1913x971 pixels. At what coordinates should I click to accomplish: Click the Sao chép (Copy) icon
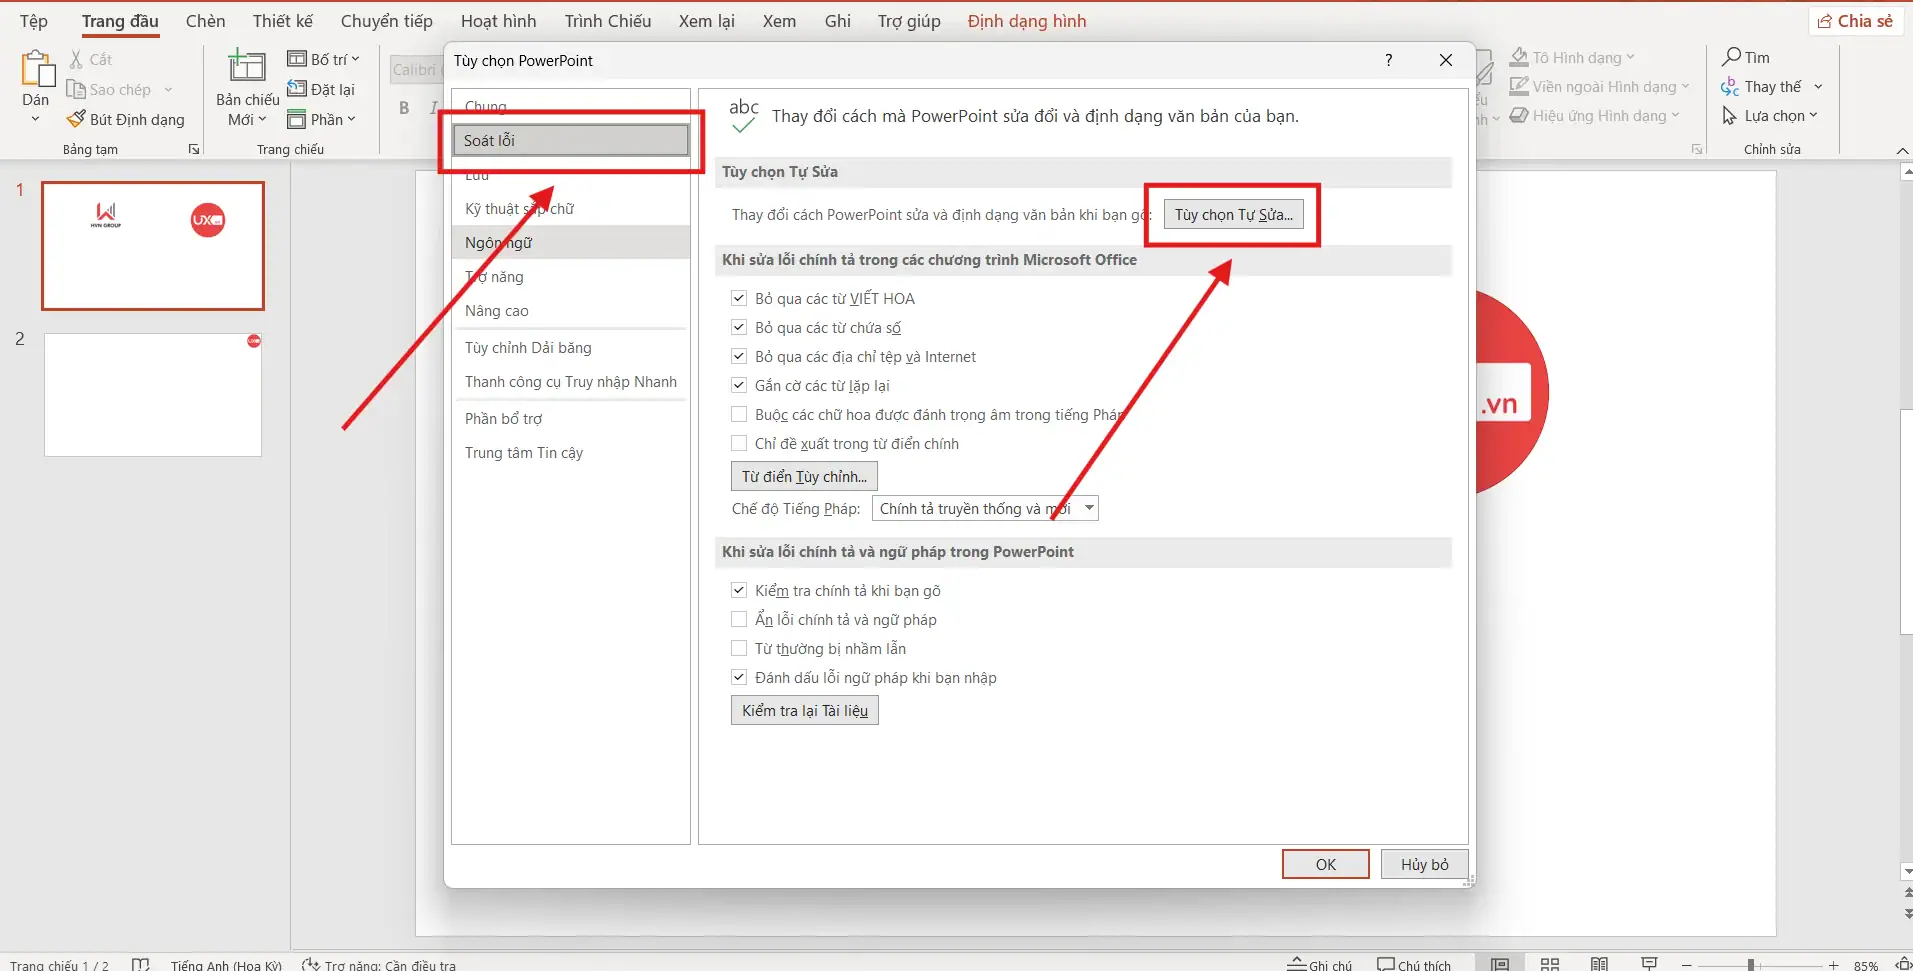pyautogui.click(x=76, y=89)
